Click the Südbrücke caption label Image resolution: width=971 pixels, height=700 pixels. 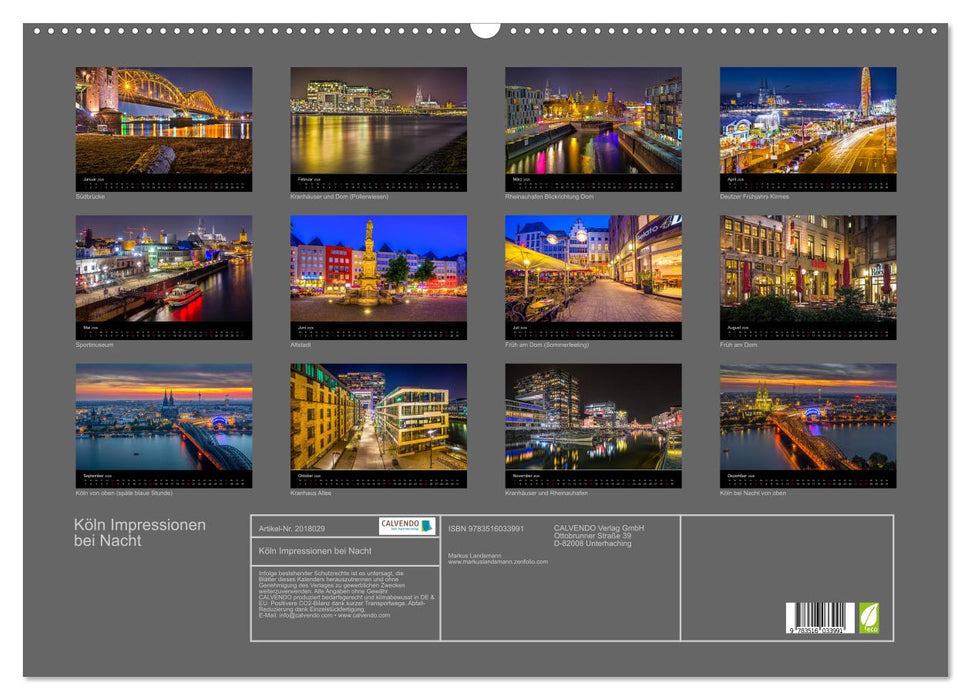92,195
